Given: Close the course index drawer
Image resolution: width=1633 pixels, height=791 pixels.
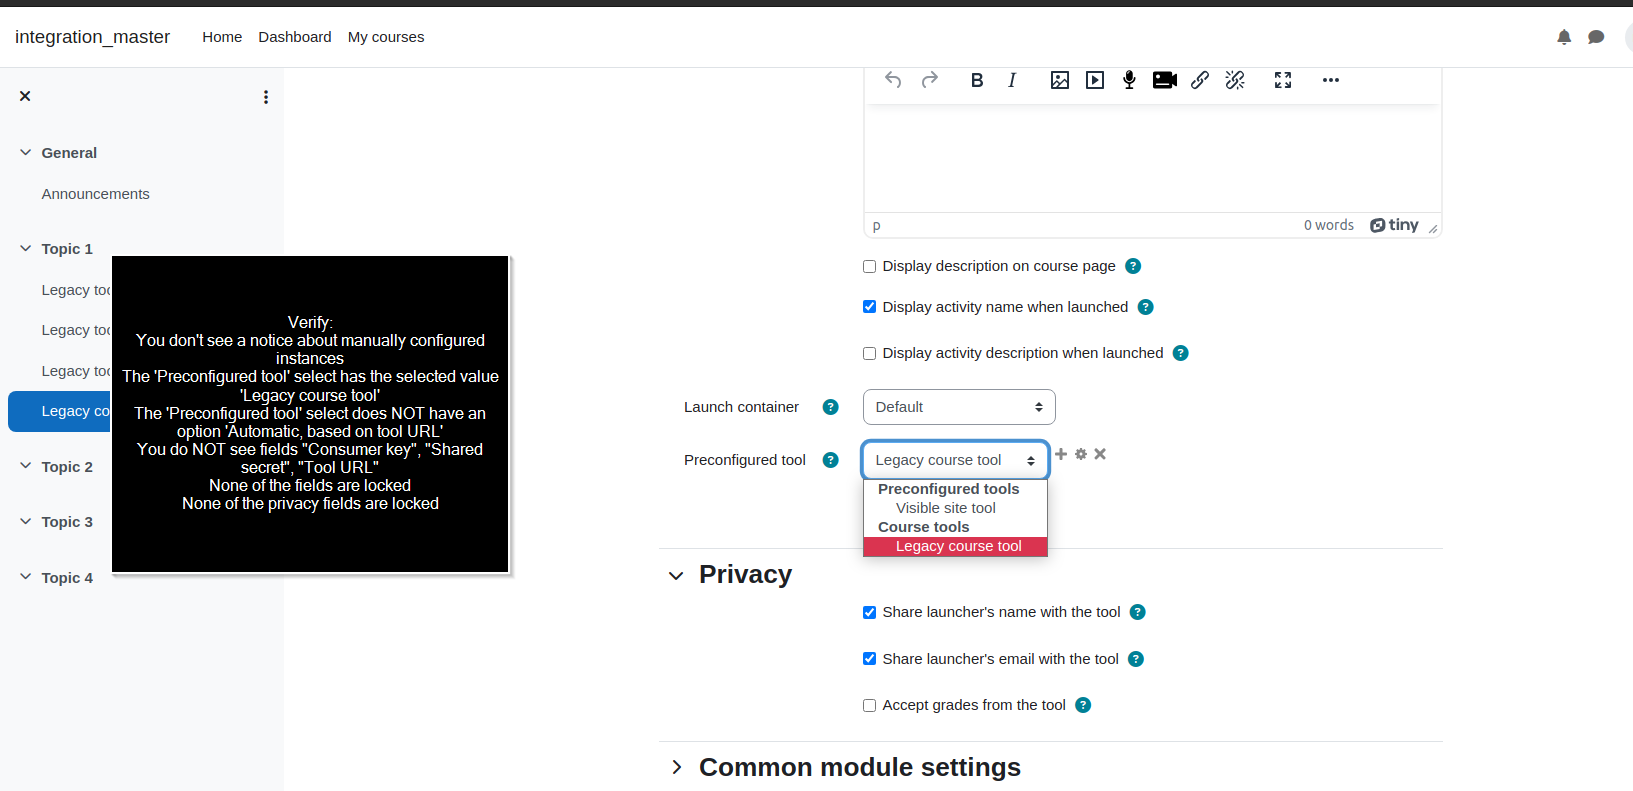Looking at the screenshot, I should pos(25,96).
